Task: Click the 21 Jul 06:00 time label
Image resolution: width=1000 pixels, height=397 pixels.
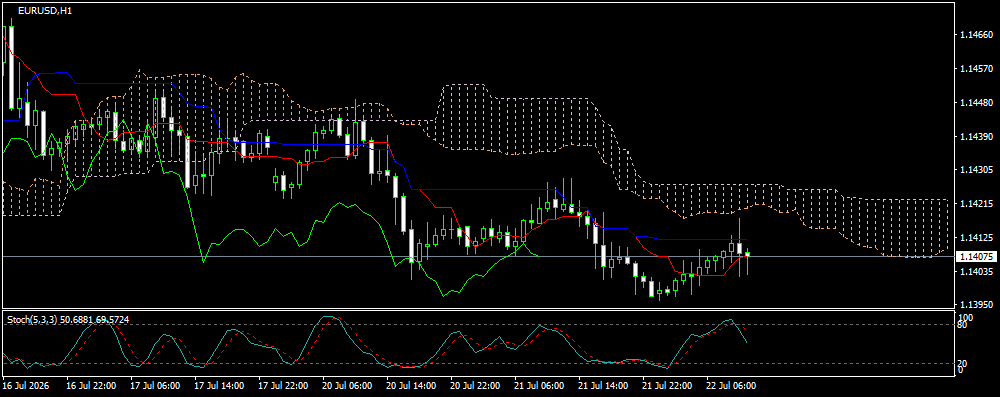Action: [540, 386]
